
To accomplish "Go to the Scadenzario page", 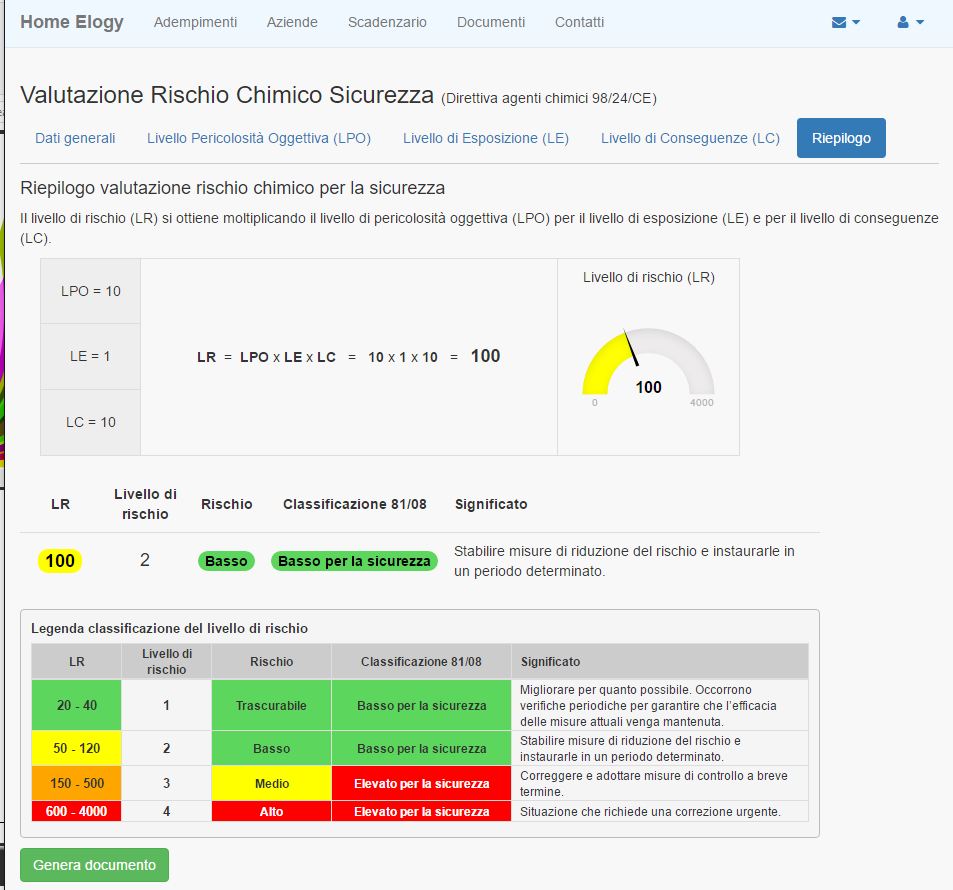I will (387, 22).
